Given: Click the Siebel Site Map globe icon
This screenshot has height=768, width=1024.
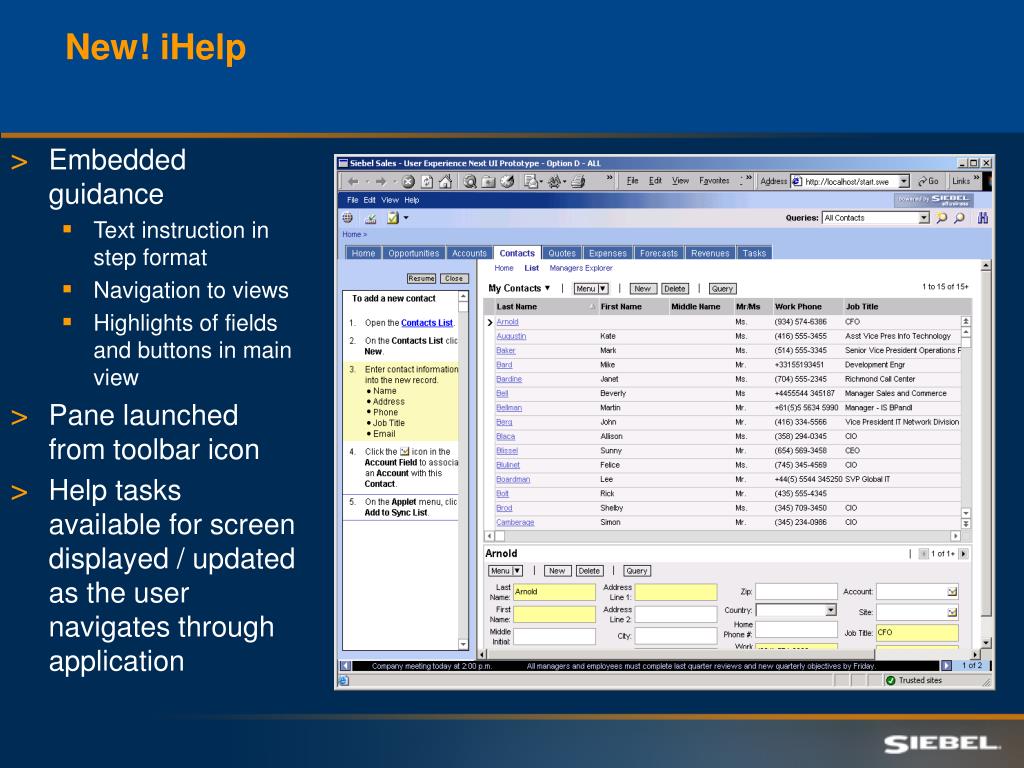Looking at the screenshot, I should pyautogui.click(x=347, y=218).
